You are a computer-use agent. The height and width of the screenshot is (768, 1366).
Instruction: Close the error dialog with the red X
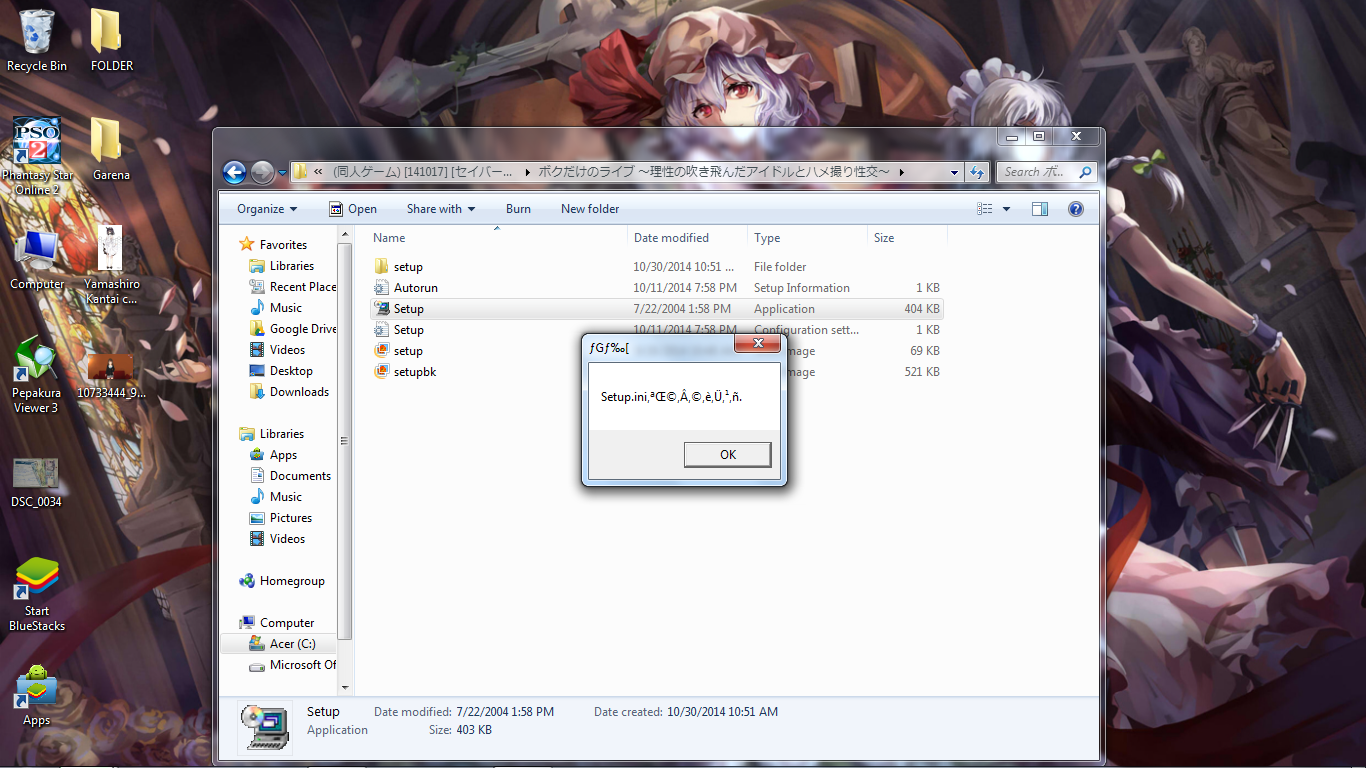pos(757,344)
